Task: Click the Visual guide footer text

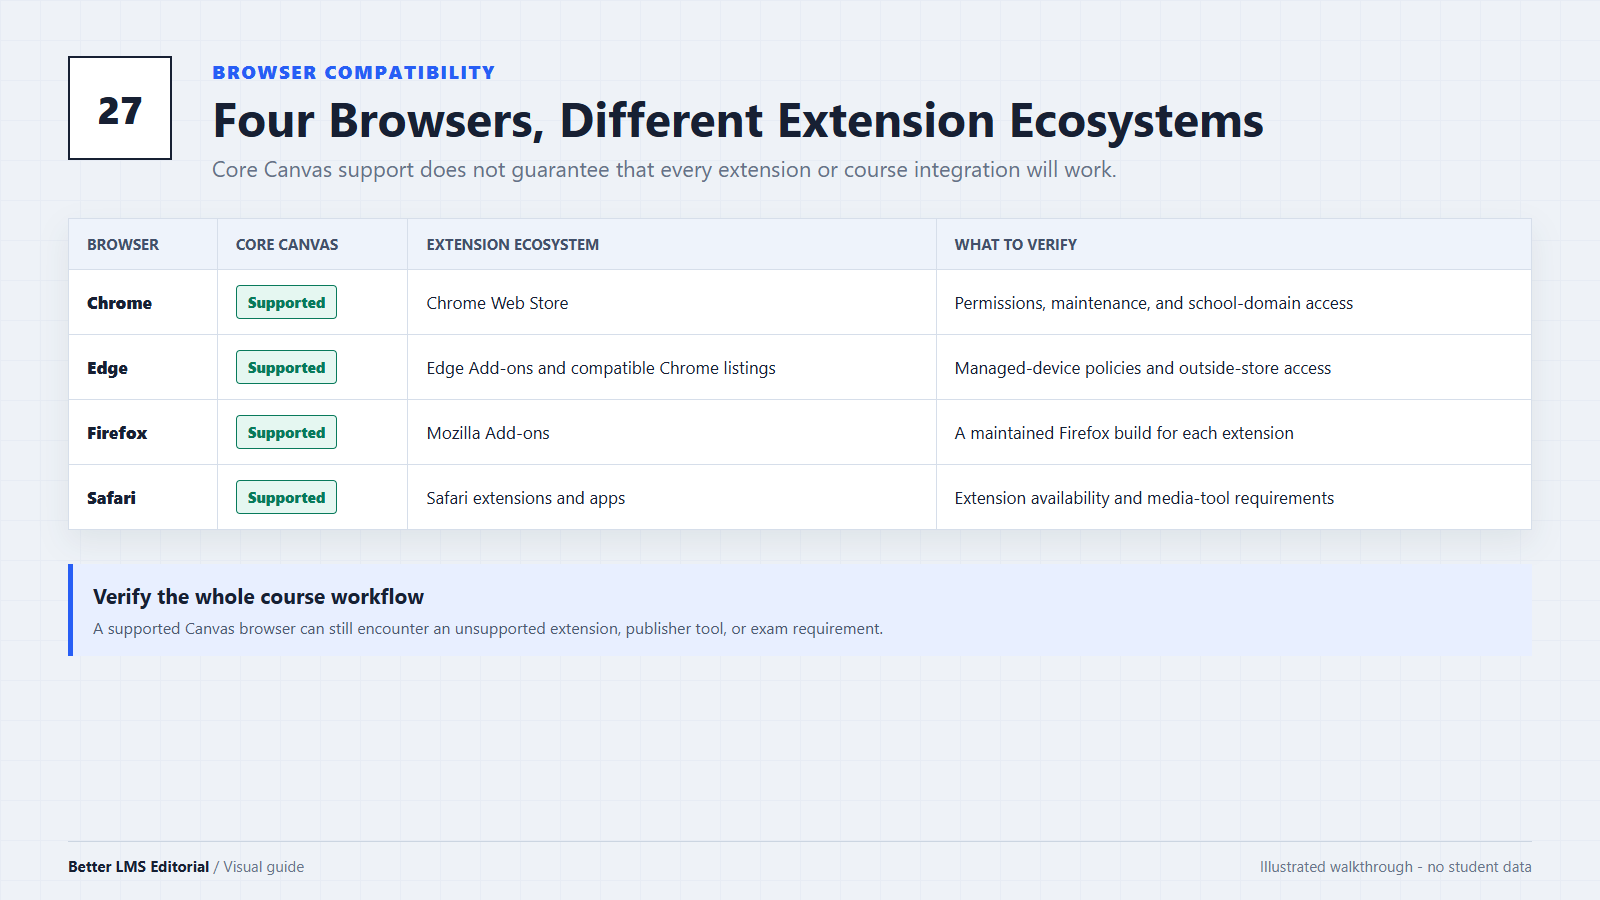Action: pos(264,867)
